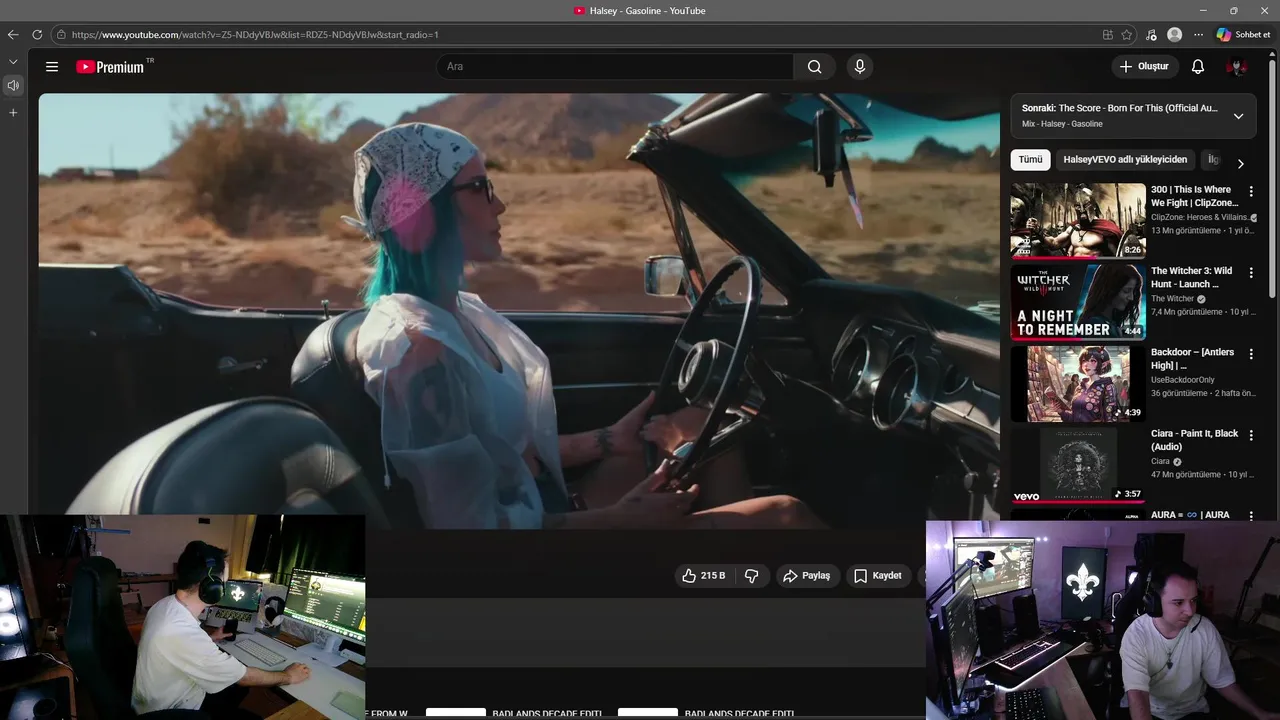This screenshot has height=720, width=1280.
Task: Click the Halsey Gasoline video player
Action: (x=519, y=310)
